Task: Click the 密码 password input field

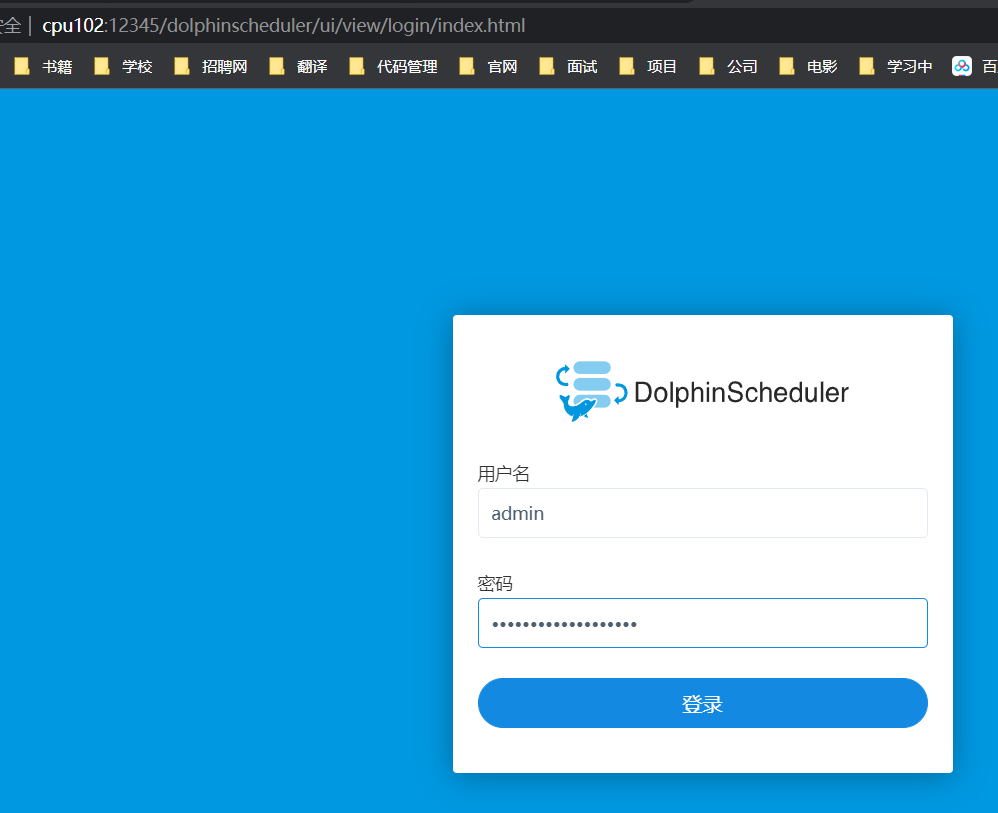Action: [702, 623]
